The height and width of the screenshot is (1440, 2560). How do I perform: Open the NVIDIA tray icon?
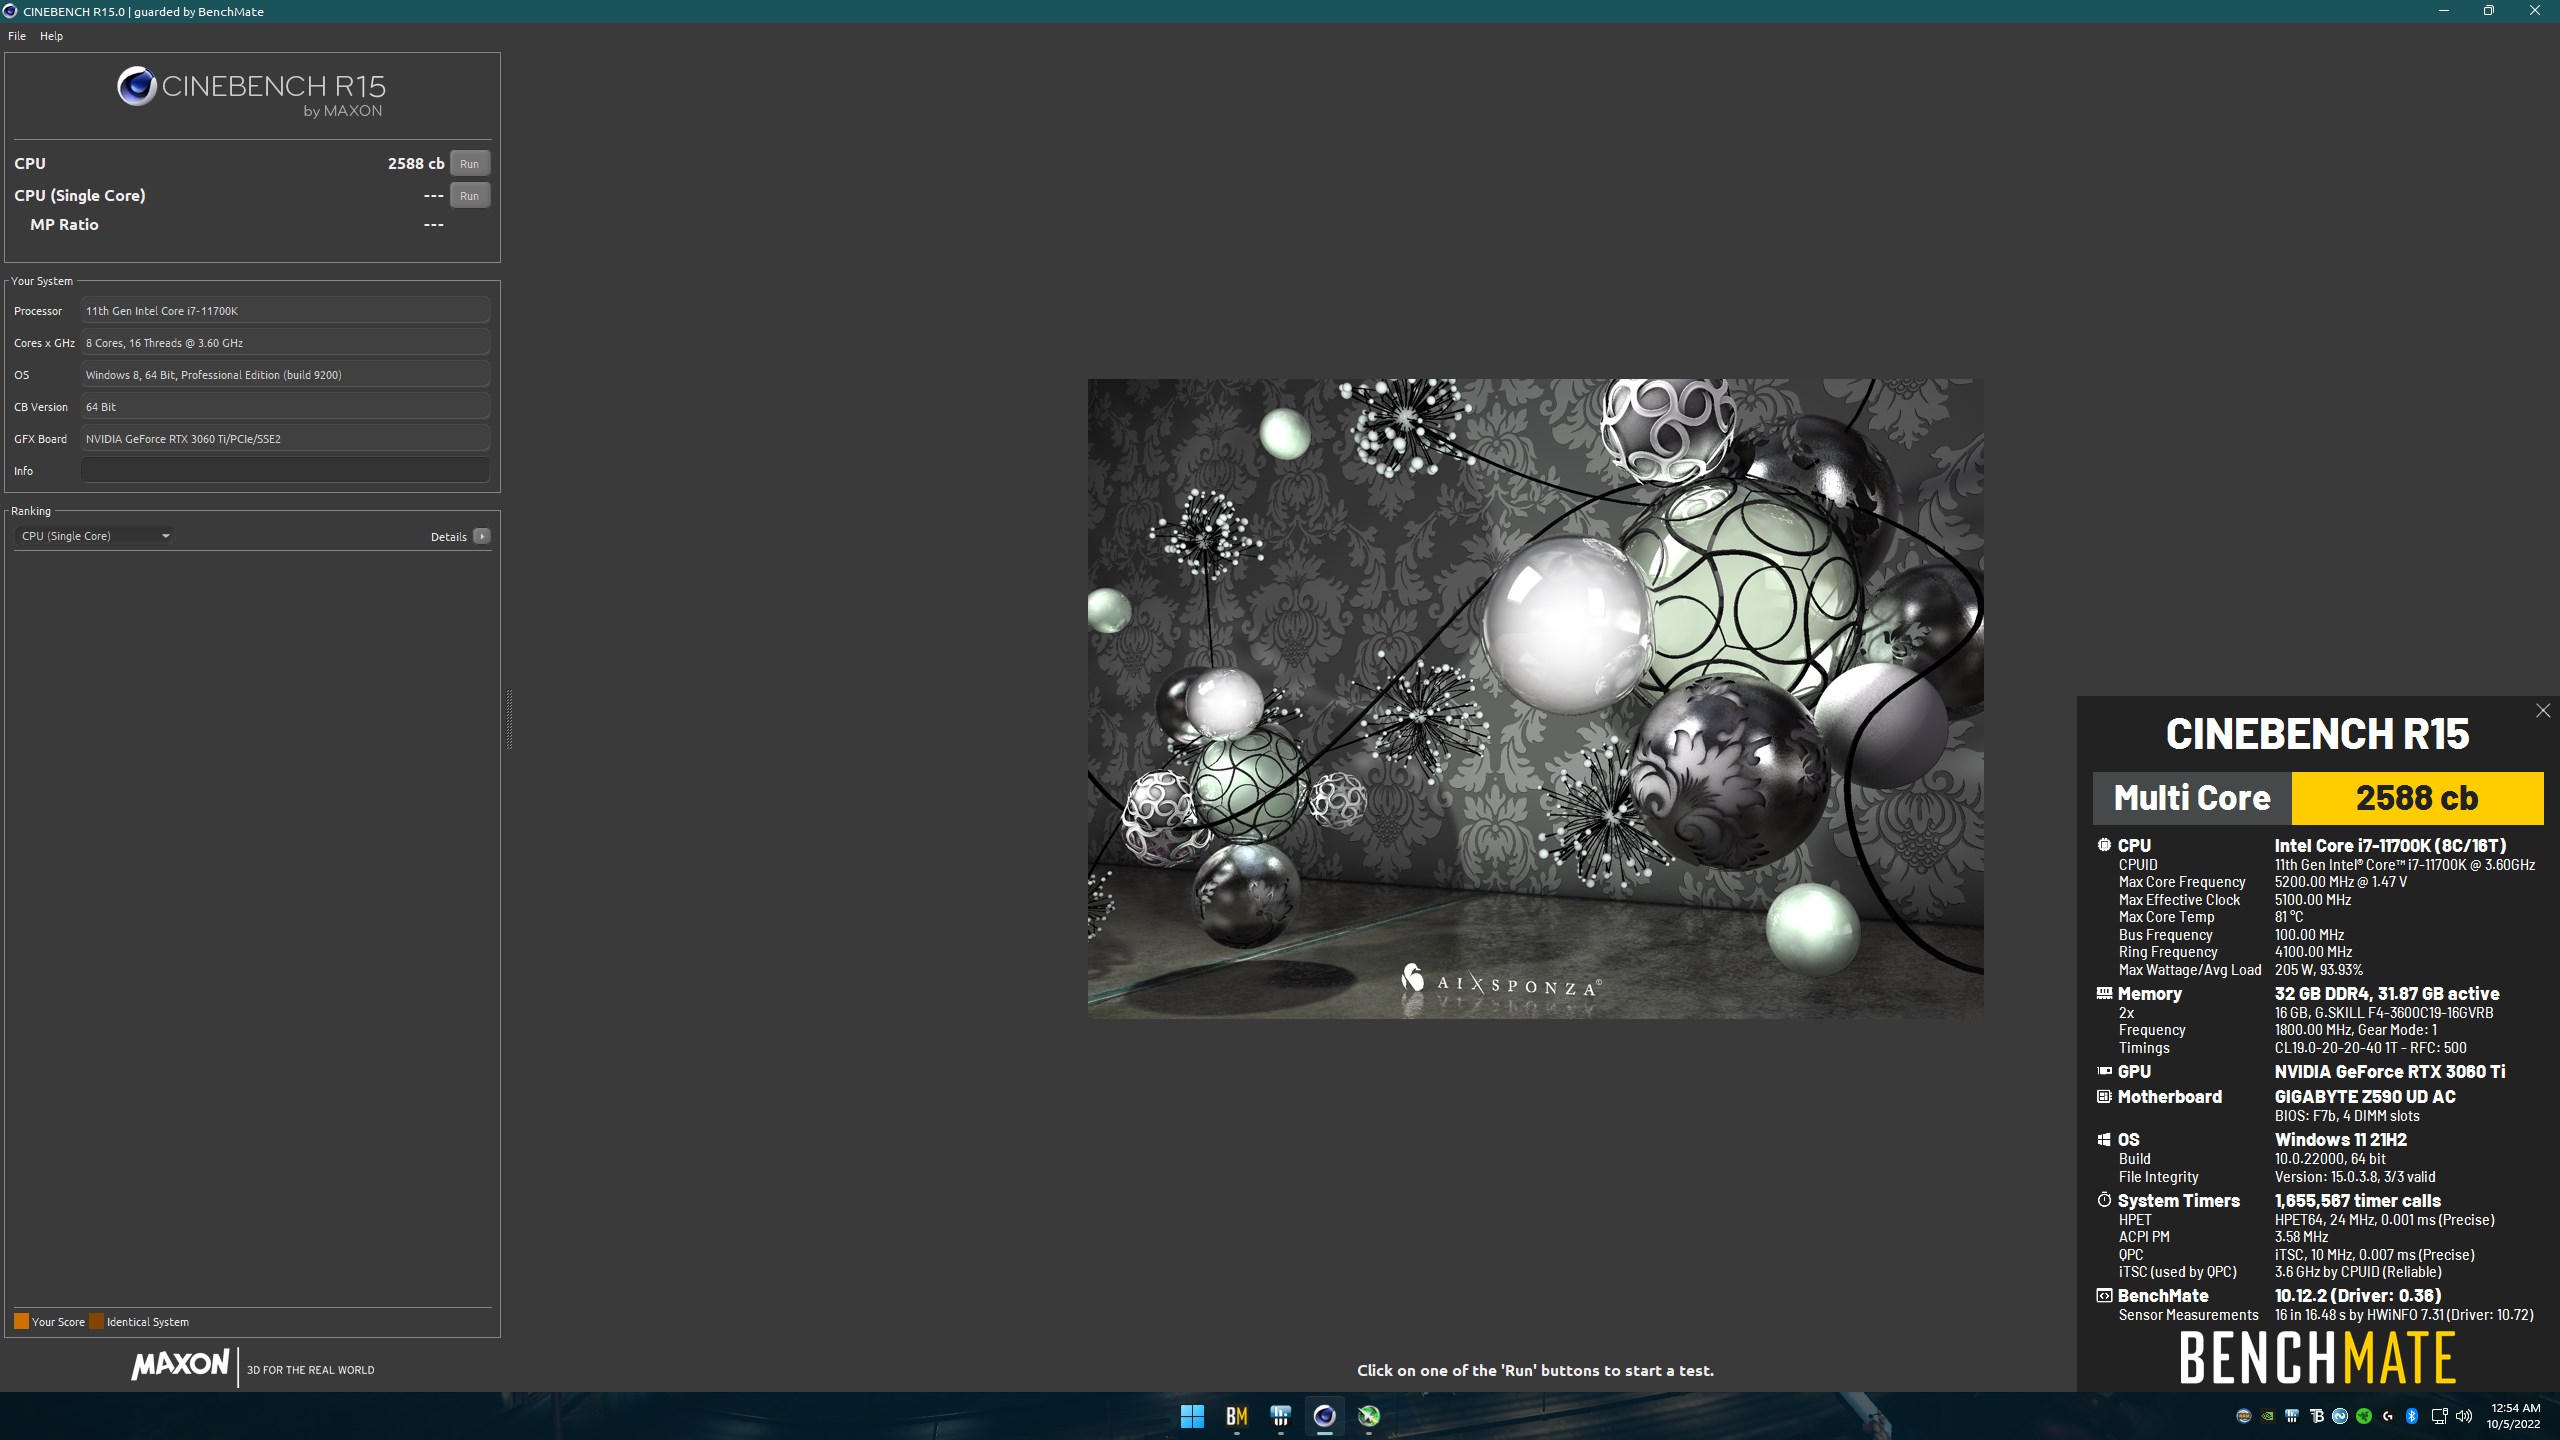[x=2268, y=1416]
